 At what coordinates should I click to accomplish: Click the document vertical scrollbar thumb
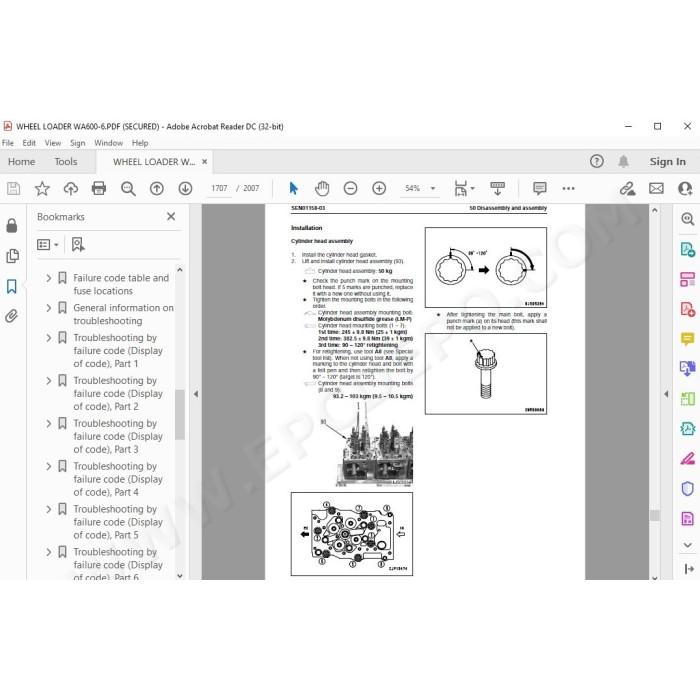click(x=654, y=515)
